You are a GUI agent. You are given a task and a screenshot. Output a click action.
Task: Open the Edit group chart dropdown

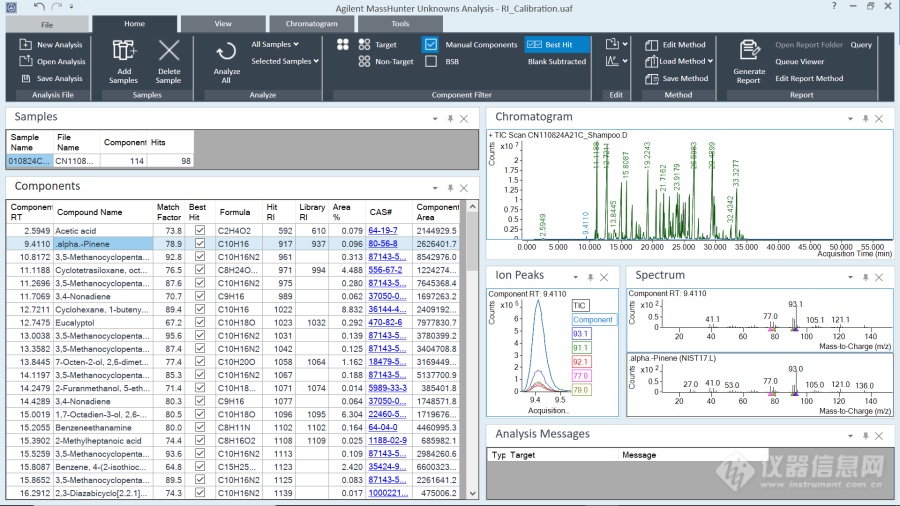(x=625, y=61)
